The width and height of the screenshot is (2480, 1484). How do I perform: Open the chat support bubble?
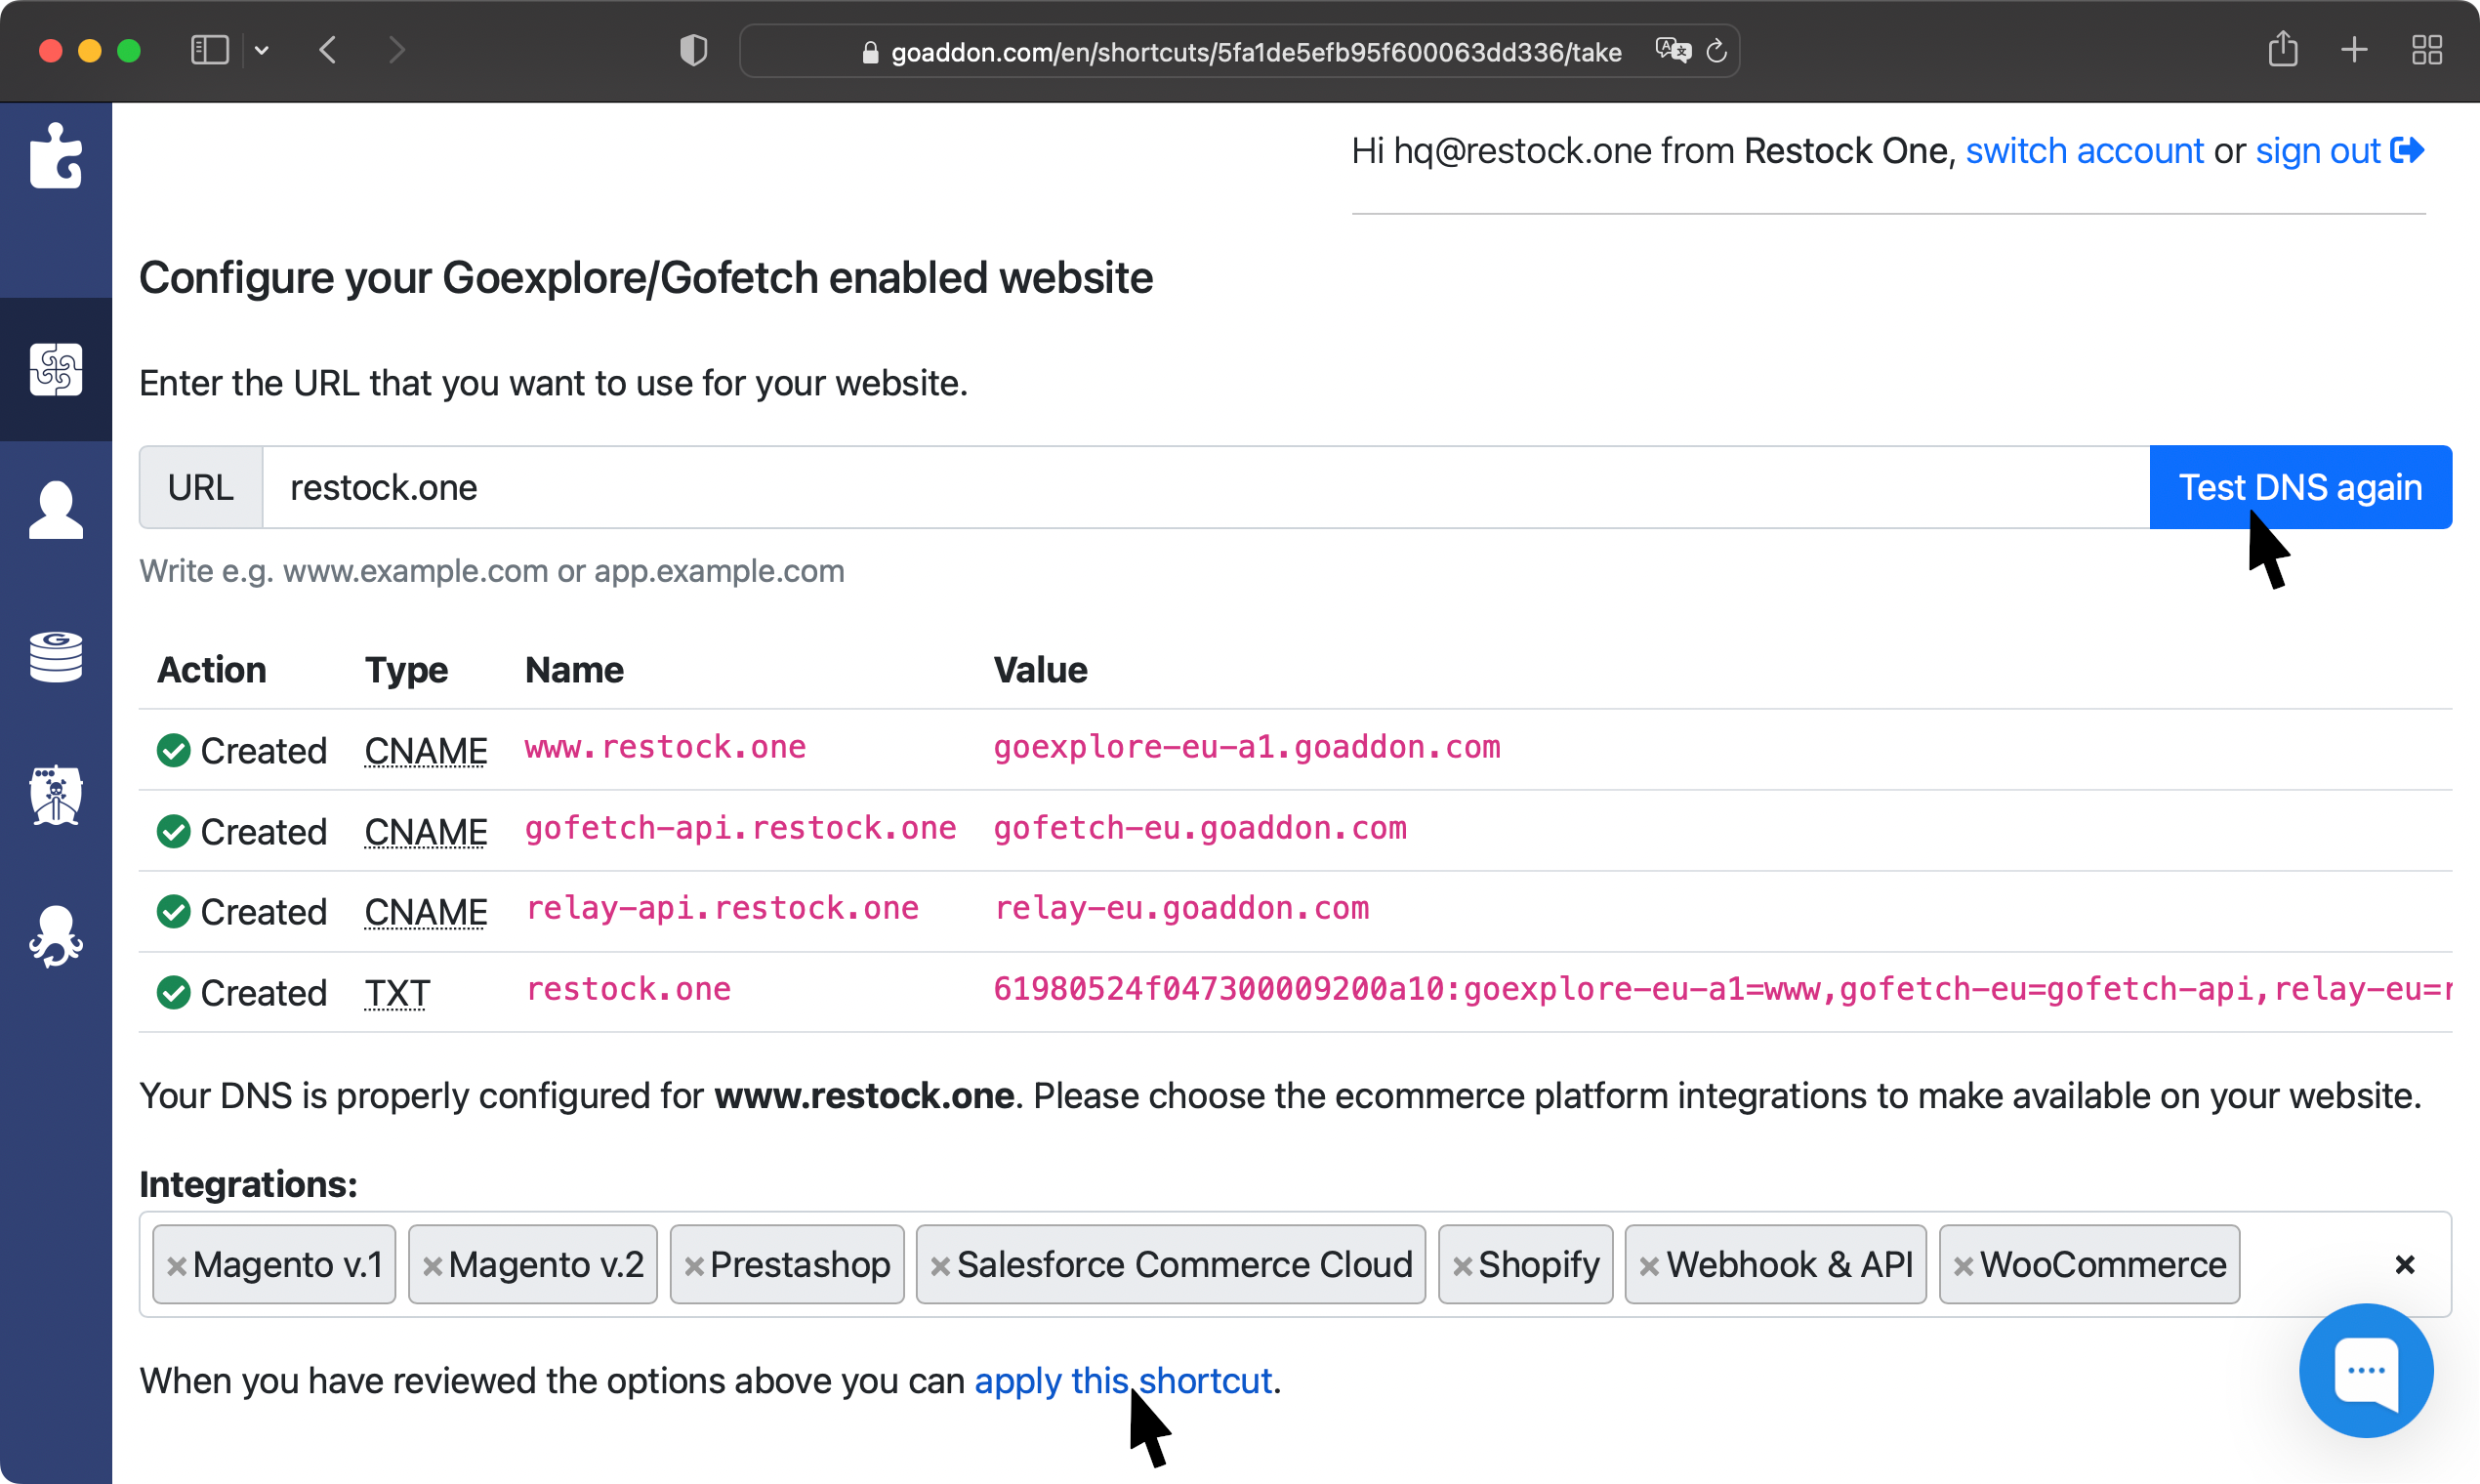click(x=2365, y=1370)
